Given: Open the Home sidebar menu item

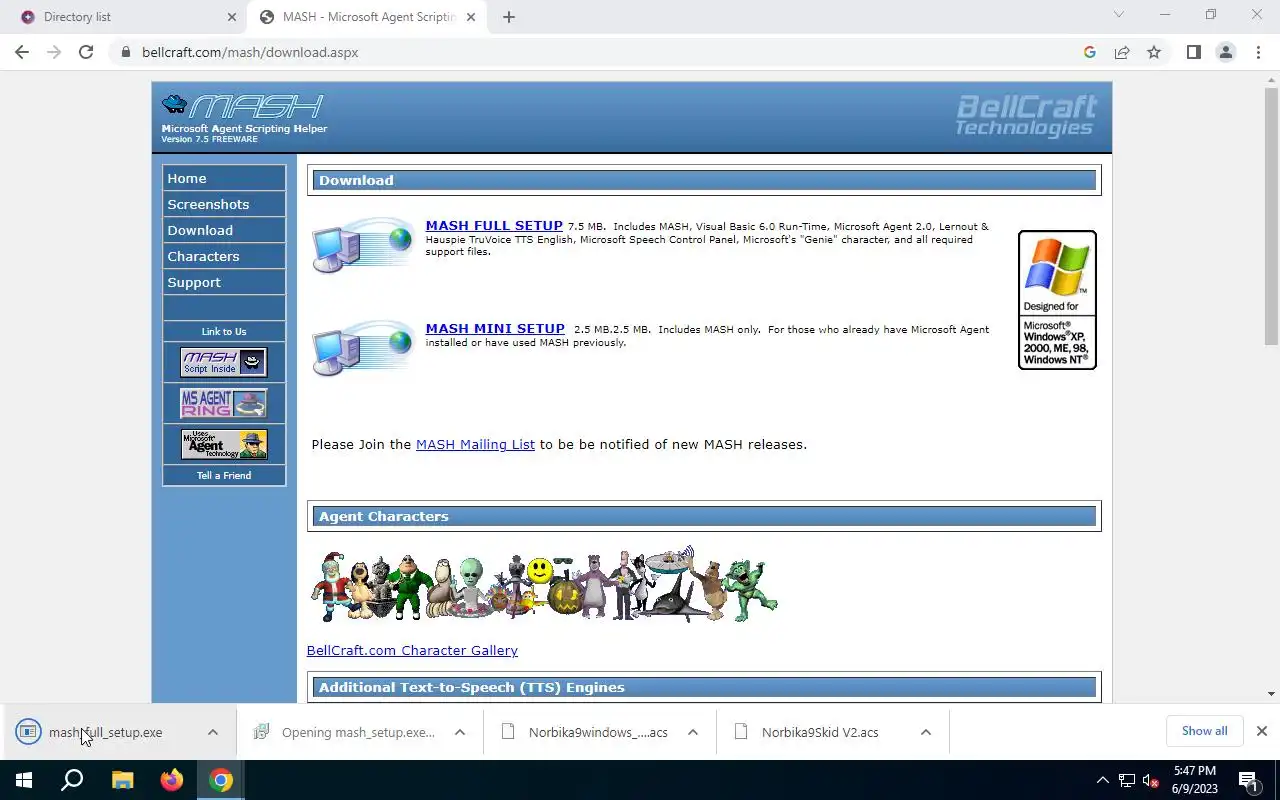Looking at the screenshot, I should (x=224, y=178).
